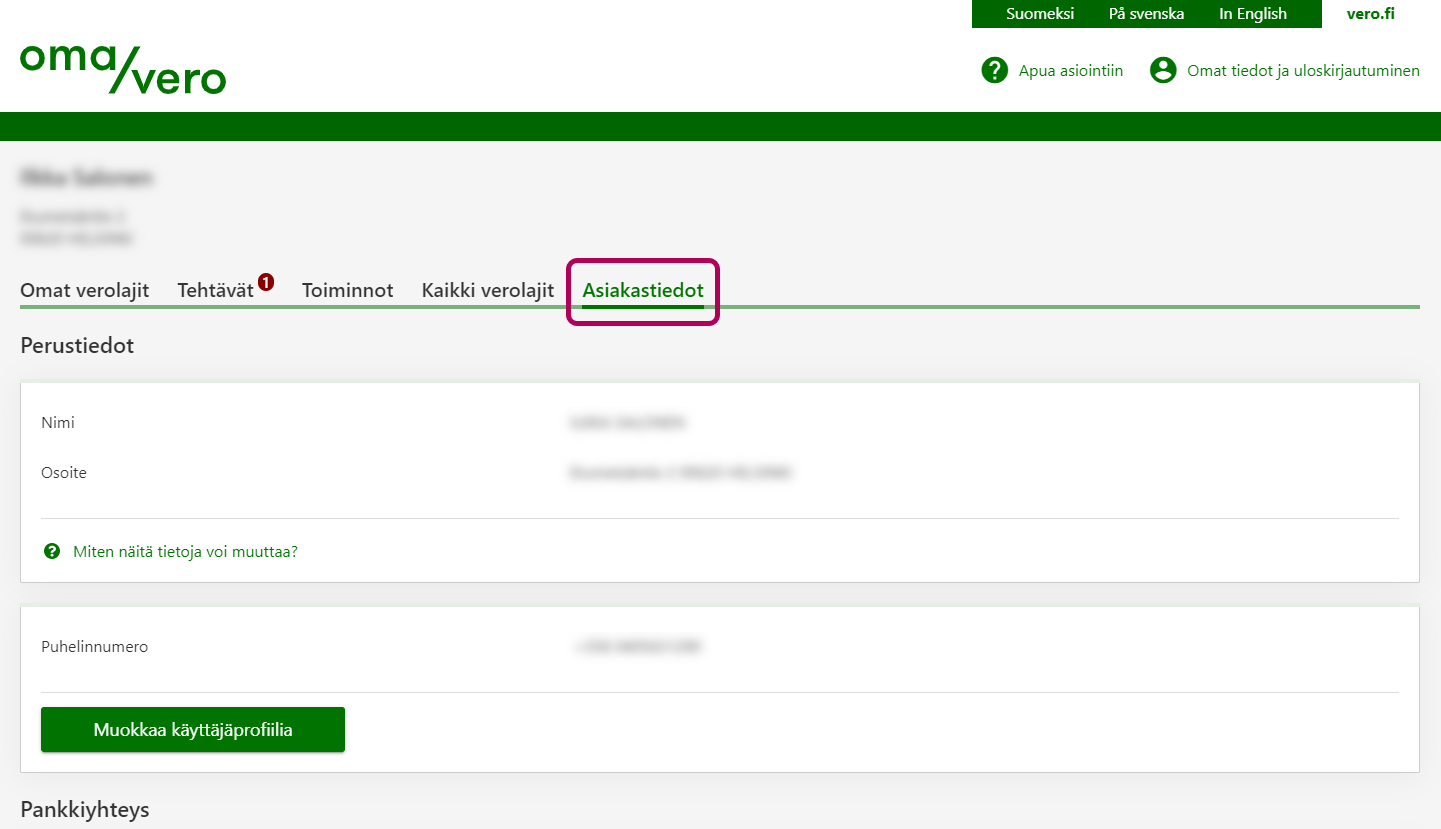Image resolution: width=1441 pixels, height=829 pixels.
Task: Switch to the Toiminnot tab
Action: click(347, 291)
